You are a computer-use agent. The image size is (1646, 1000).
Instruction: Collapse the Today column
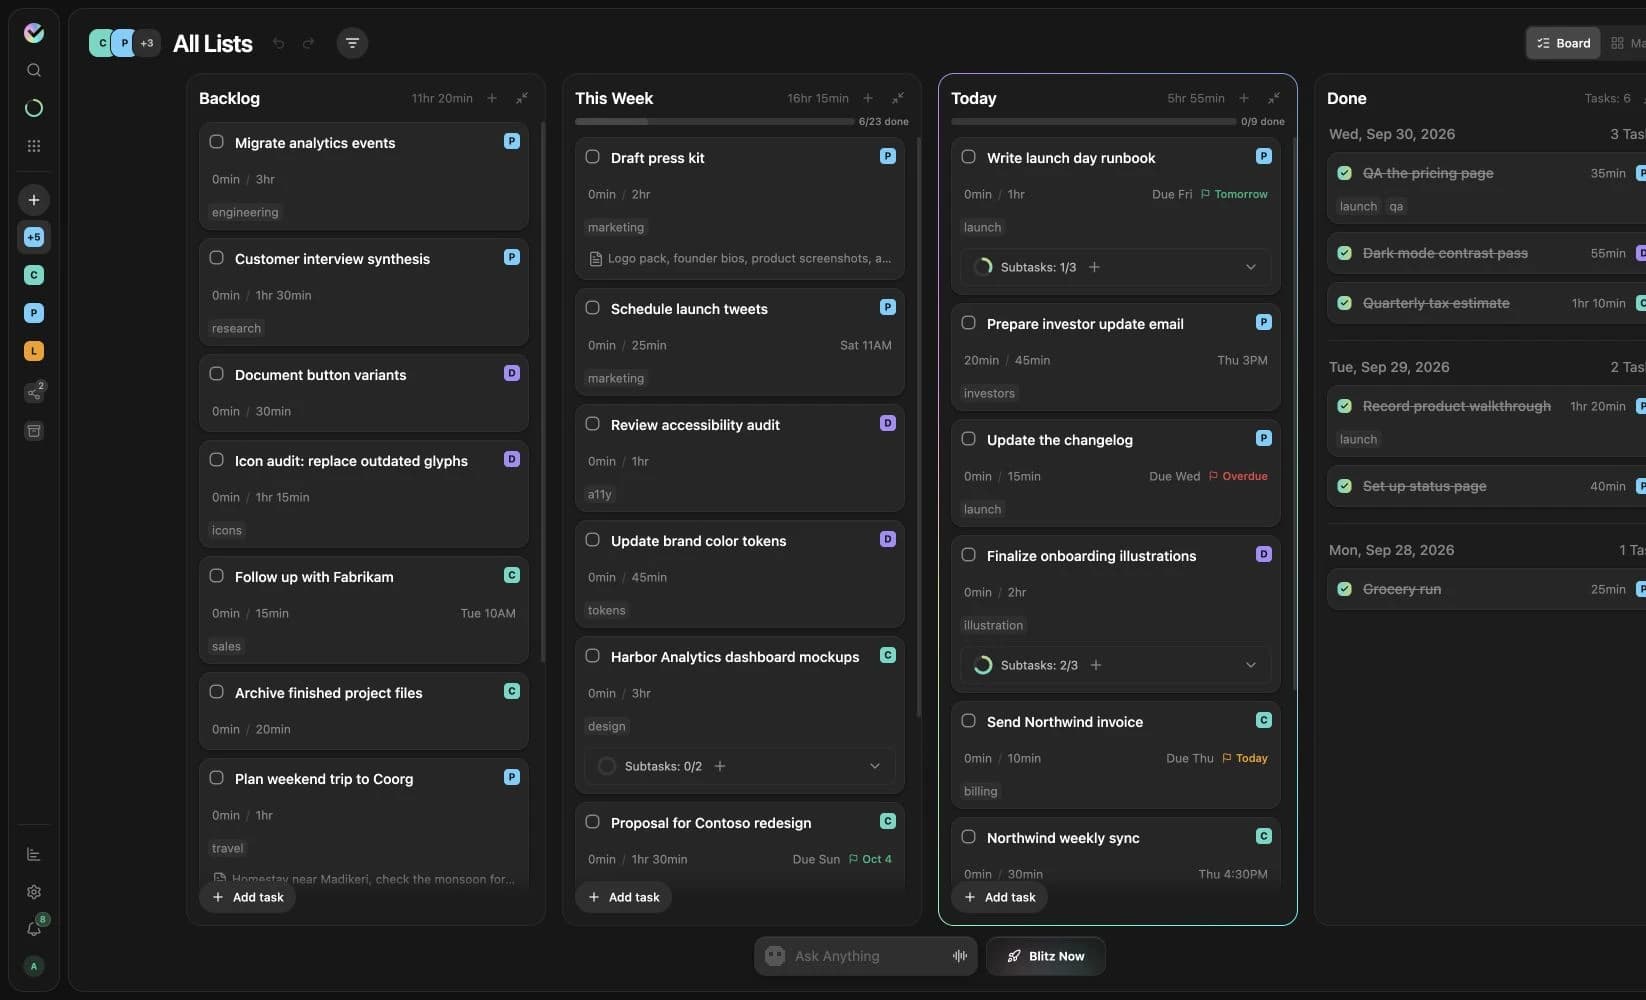coord(1274,98)
